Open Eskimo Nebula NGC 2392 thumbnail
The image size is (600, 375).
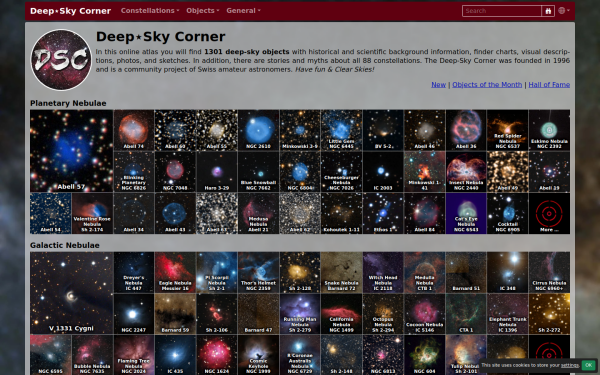pyautogui.click(x=549, y=130)
